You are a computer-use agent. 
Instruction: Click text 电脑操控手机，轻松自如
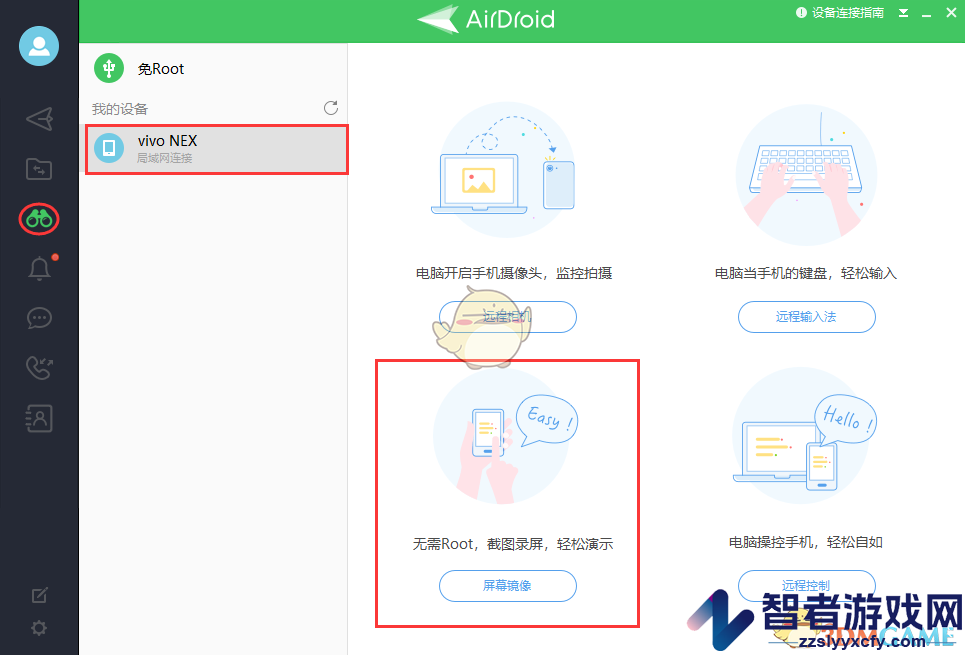coord(806,542)
